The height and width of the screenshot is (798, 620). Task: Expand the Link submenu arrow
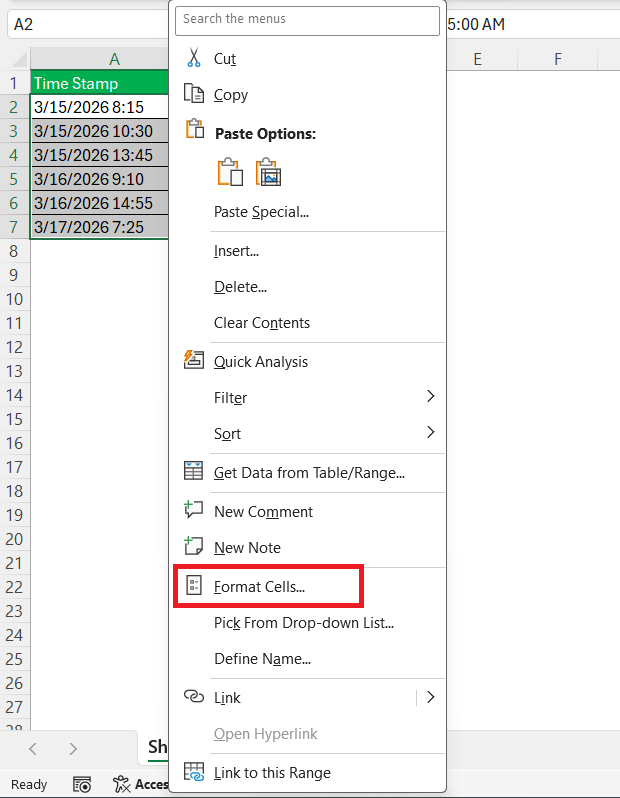(431, 697)
